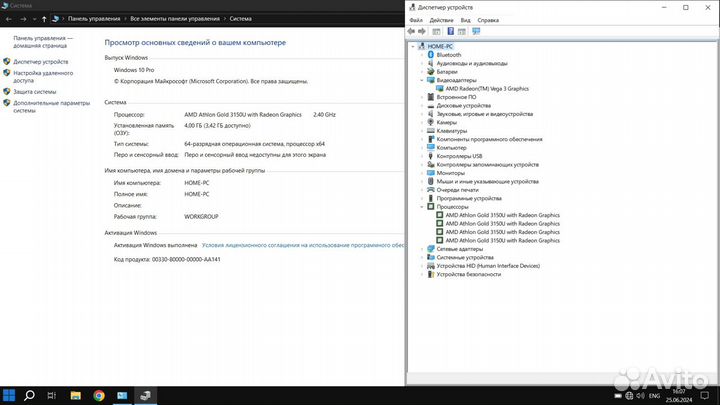The image size is (720, 405).
Task: Select Звуковые, игровые и видеоустройства row
Action: [485, 114]
